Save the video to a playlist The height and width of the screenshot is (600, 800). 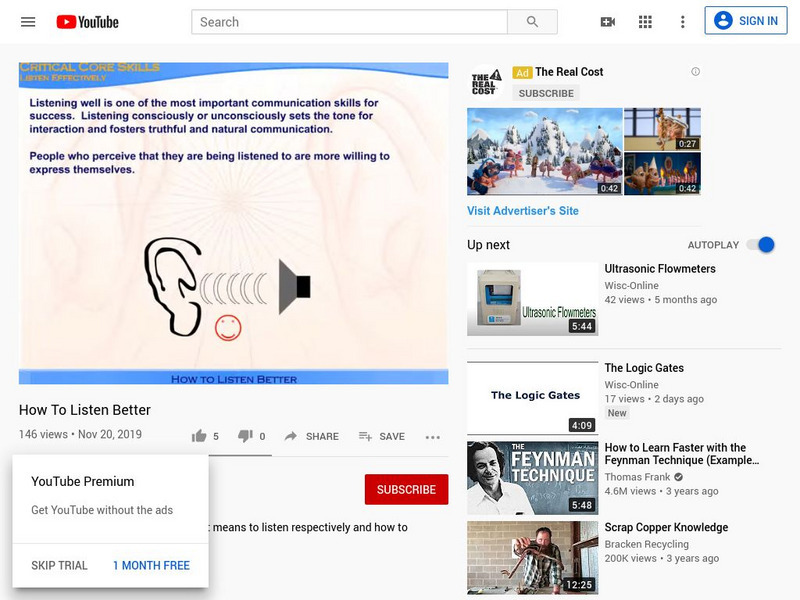tap(381, 436)
